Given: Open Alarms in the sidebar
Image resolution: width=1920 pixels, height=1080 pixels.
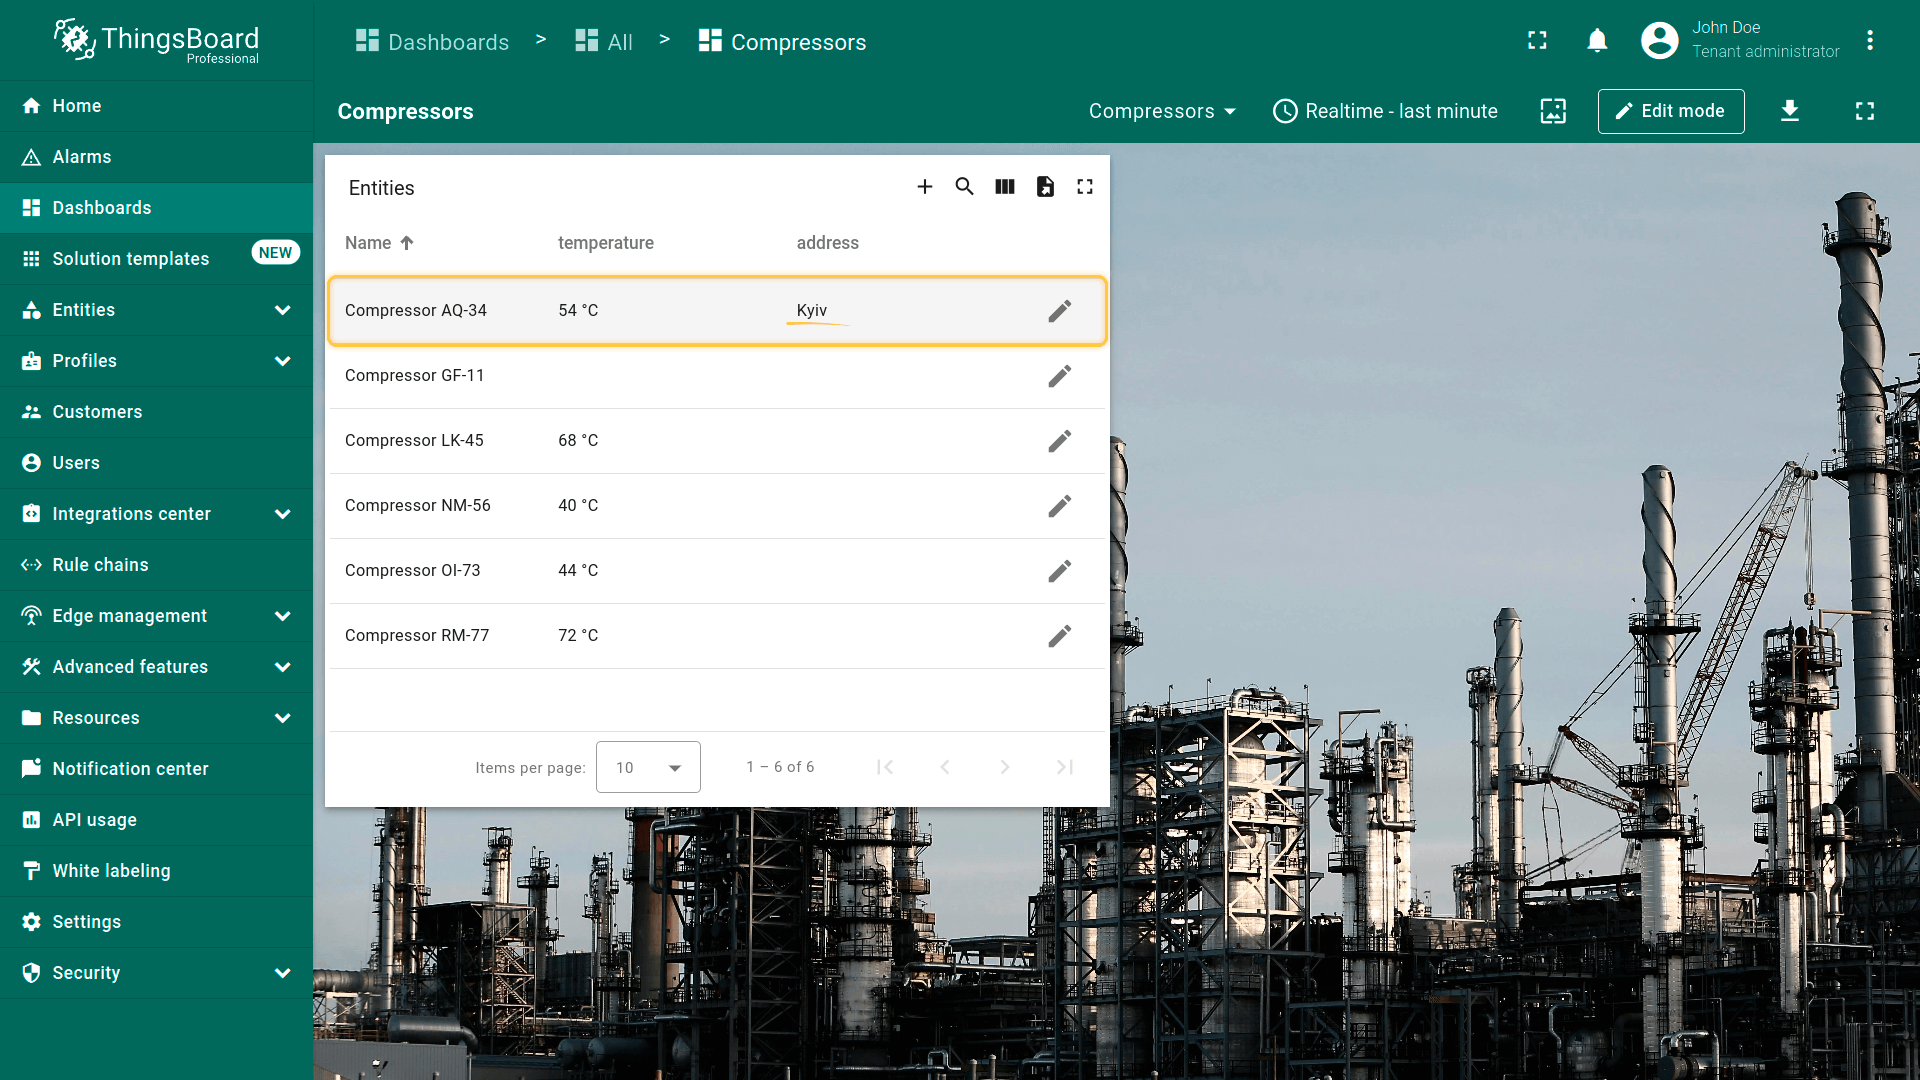Looking at the screenshot, I should (x=82, y=157).
